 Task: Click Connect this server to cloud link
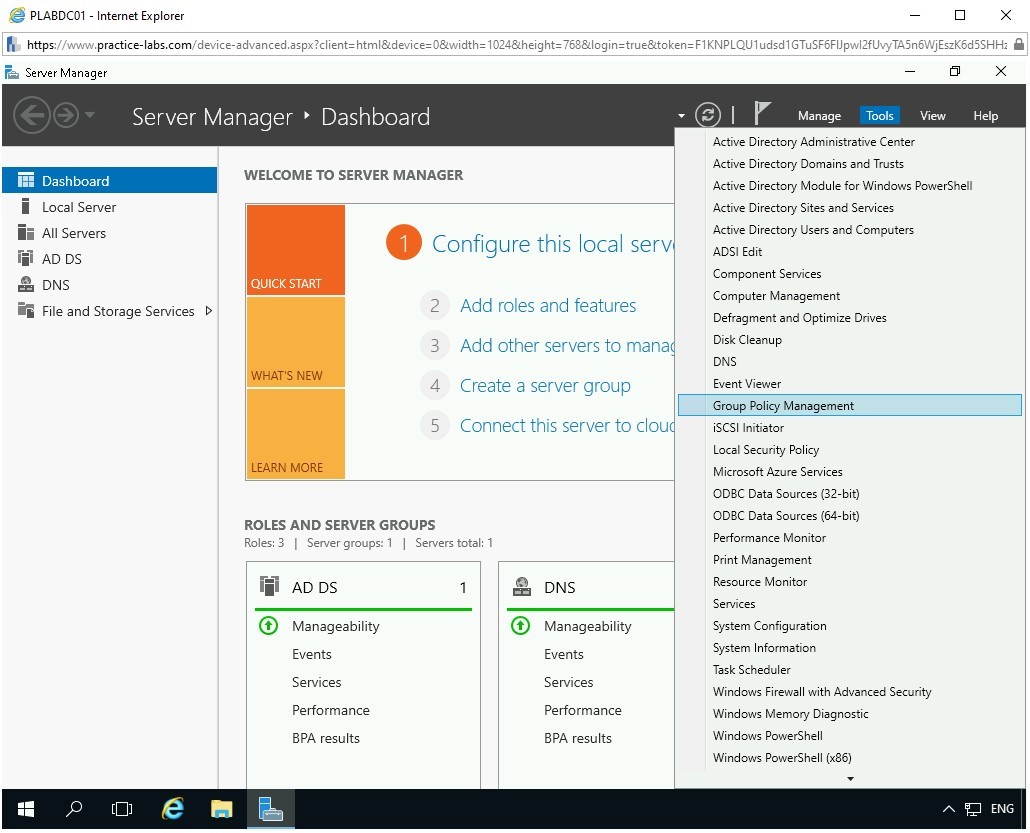(x=567, y=426)
